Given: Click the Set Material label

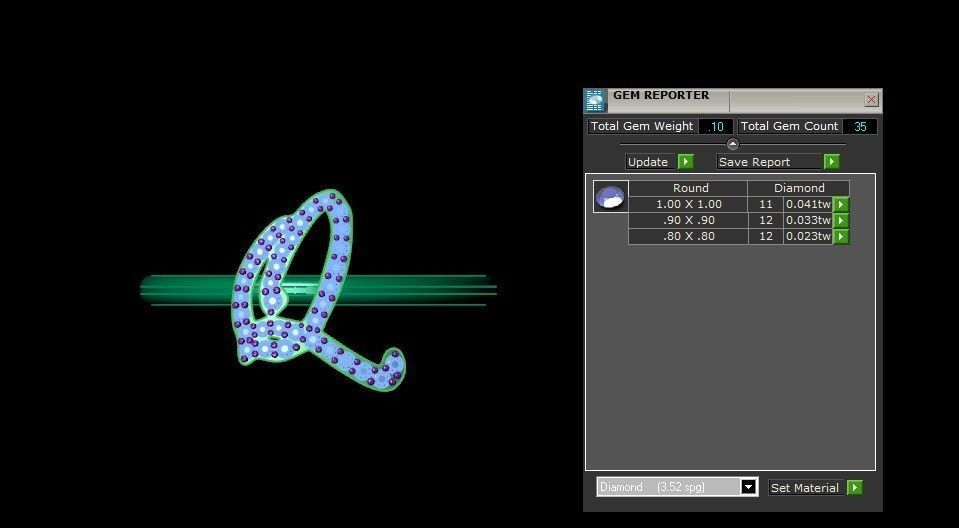Looking at the screenshot, I should click(804, 488).
